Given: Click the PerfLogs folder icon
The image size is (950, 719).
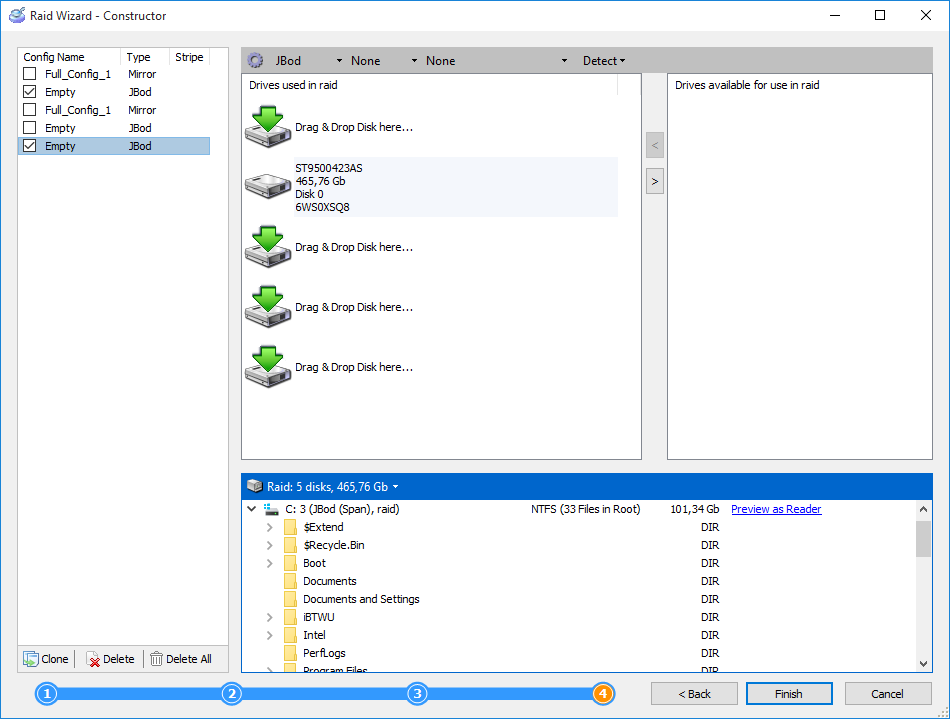Looking at the screenshot, I should (x=290, y=653).
